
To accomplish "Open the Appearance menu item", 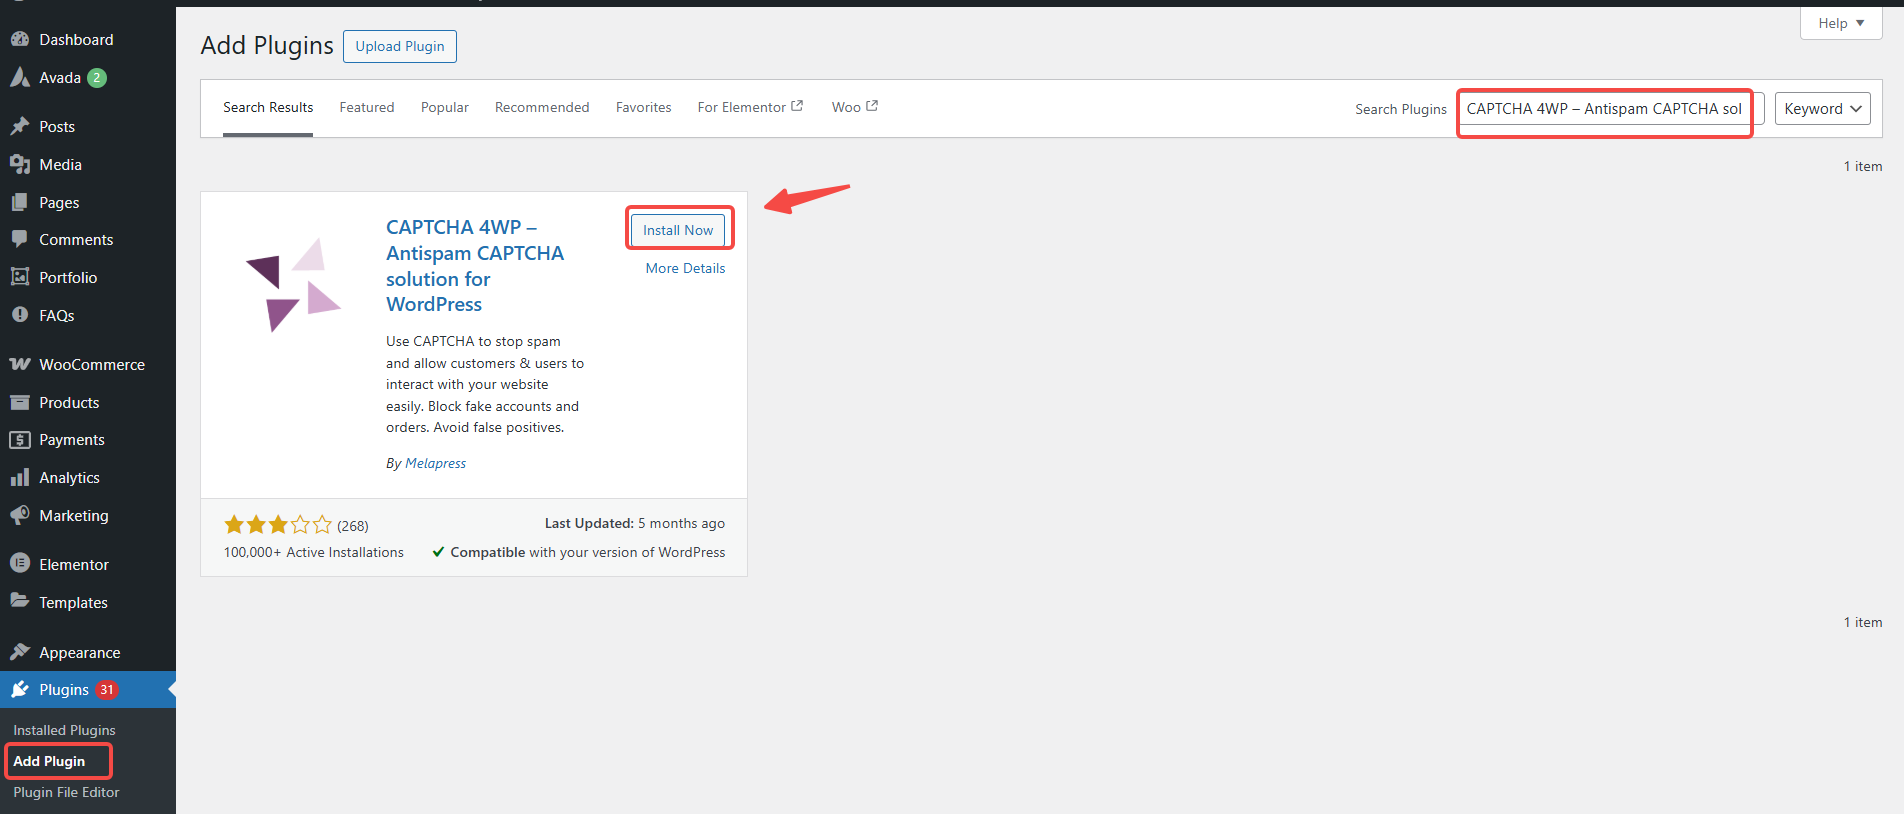I will 88,652.
